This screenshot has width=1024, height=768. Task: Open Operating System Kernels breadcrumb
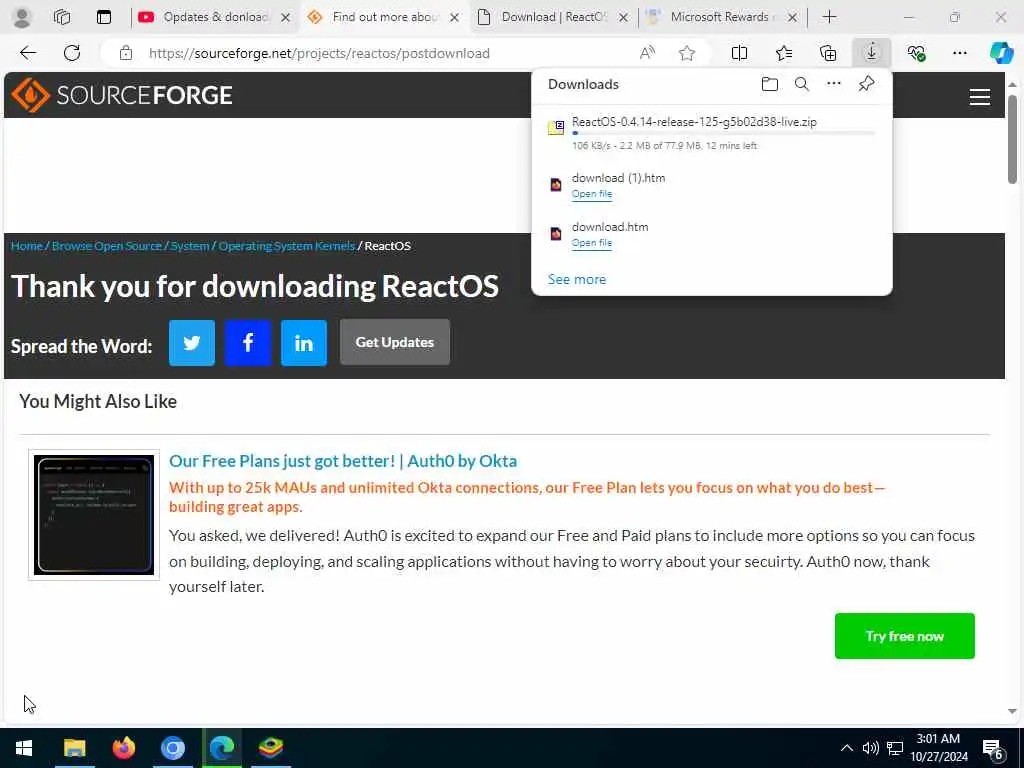pyautogui.click(x=287, y=246)
